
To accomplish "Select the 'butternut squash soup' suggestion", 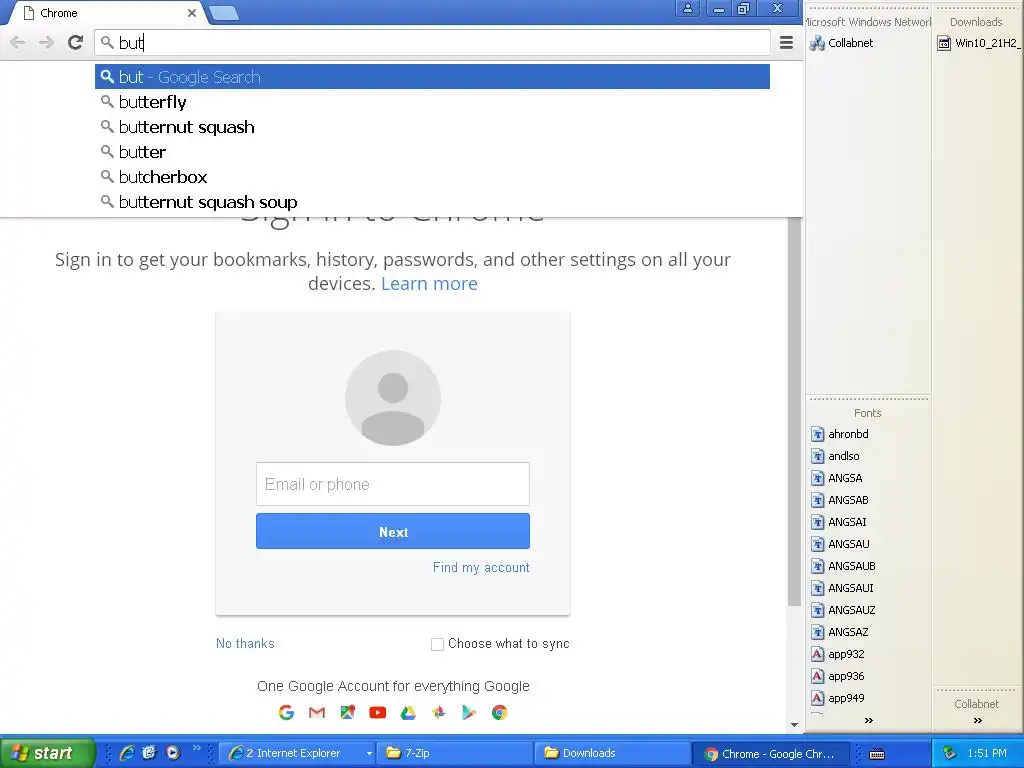I will tap(432, 202).
